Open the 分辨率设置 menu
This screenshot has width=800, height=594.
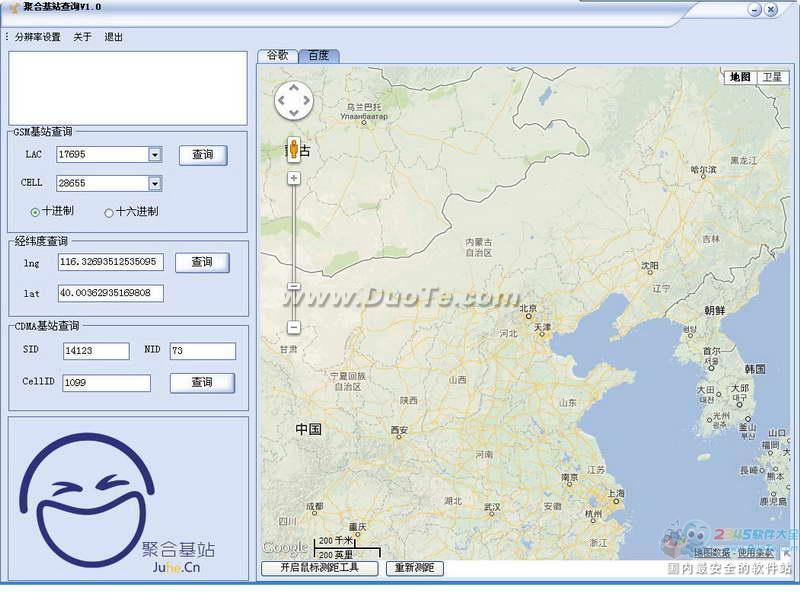click(x=37, y=37)
